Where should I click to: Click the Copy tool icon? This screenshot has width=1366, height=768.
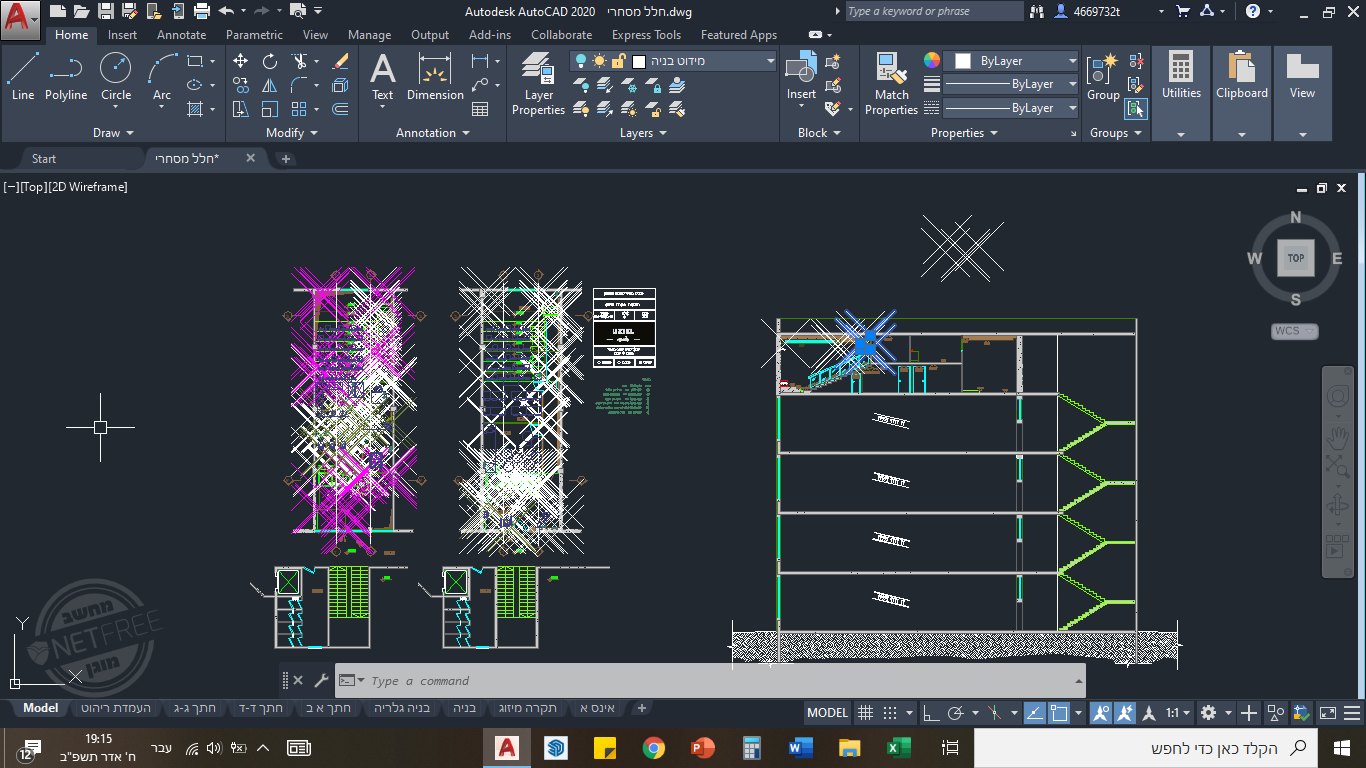point(241,85)
